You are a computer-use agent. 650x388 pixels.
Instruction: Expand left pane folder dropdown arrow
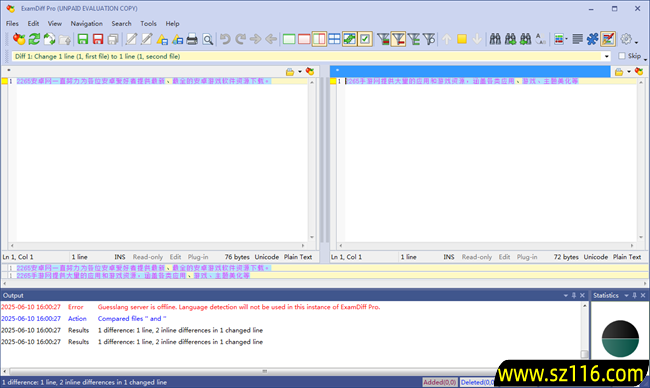pos(300,72)
